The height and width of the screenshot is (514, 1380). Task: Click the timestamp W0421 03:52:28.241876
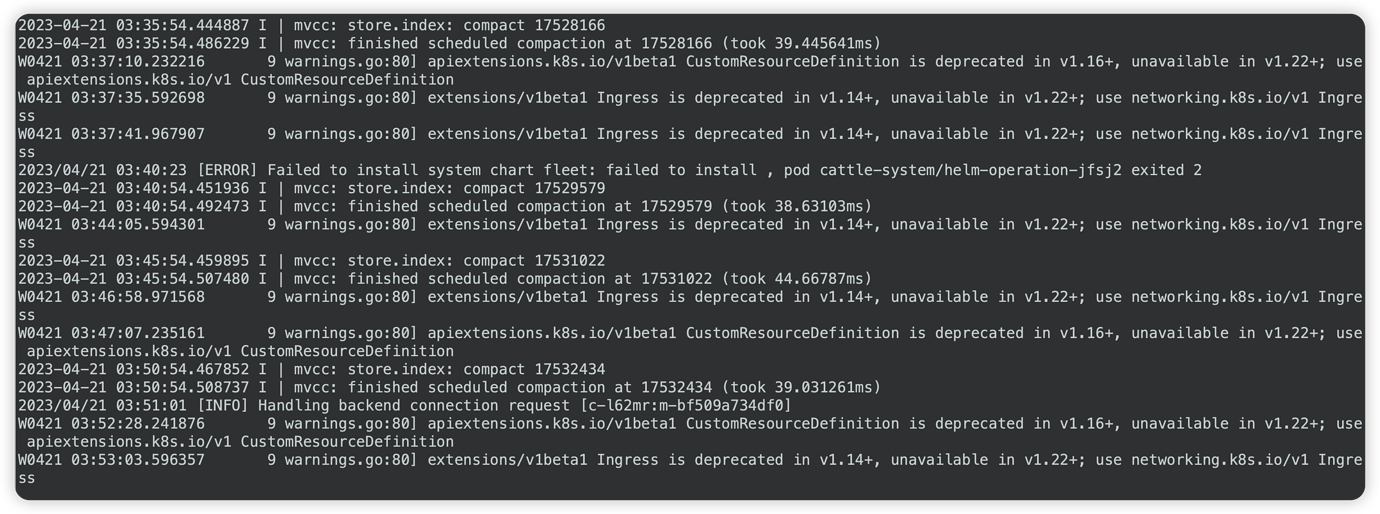(x=111, y=424)
